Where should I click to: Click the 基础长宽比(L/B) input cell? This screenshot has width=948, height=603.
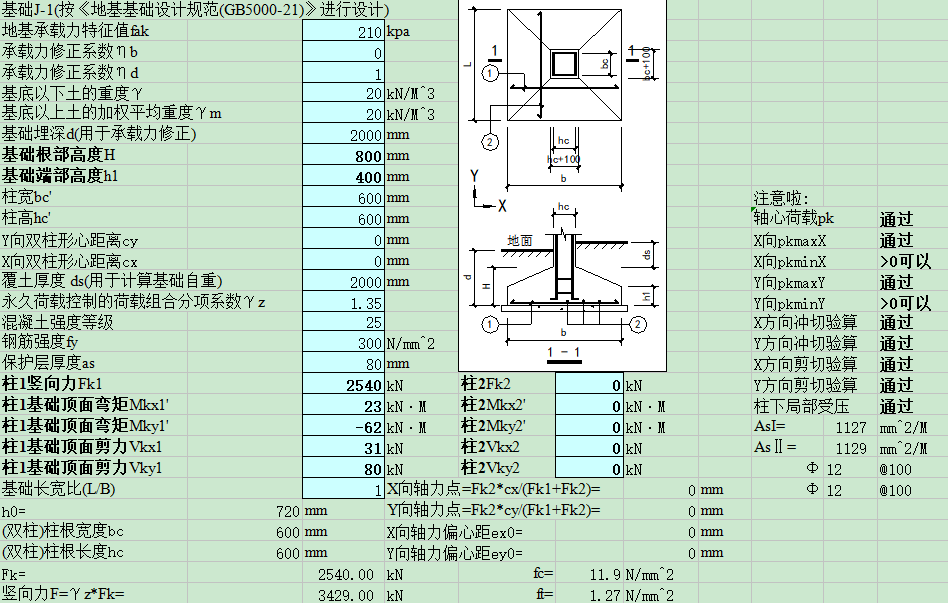click(342, 490)
